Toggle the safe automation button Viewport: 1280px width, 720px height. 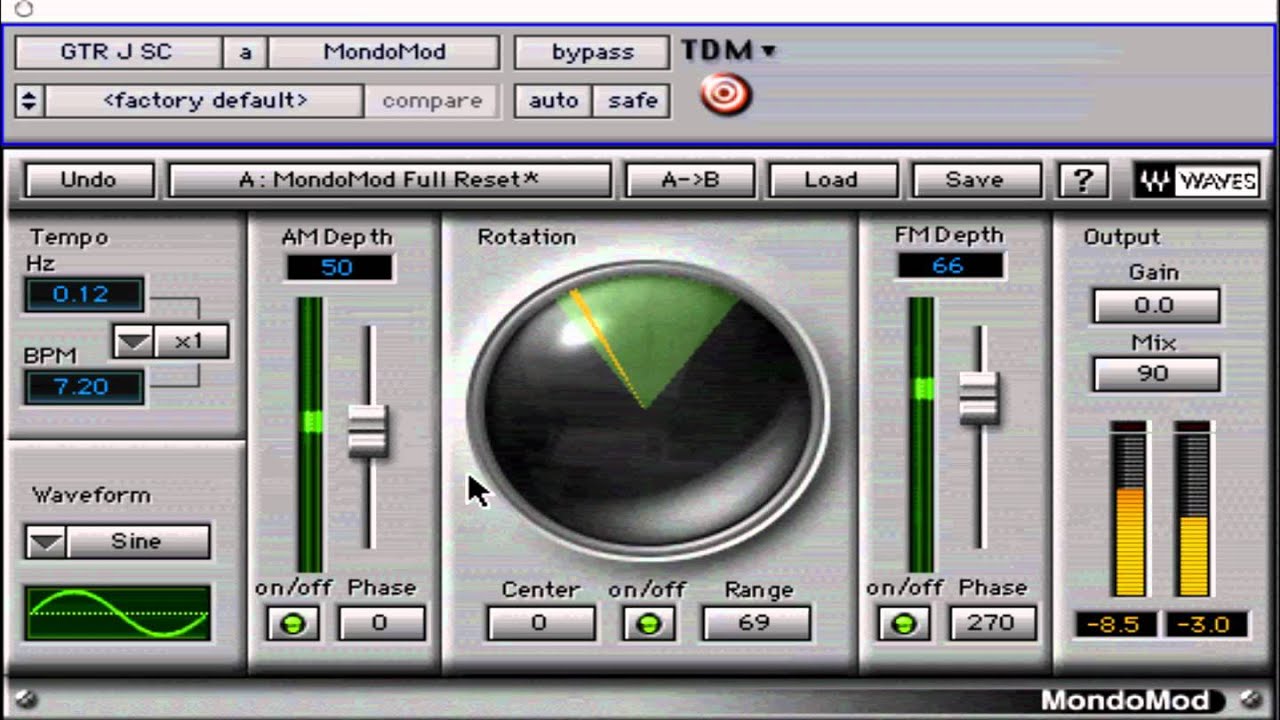point(632,100)
